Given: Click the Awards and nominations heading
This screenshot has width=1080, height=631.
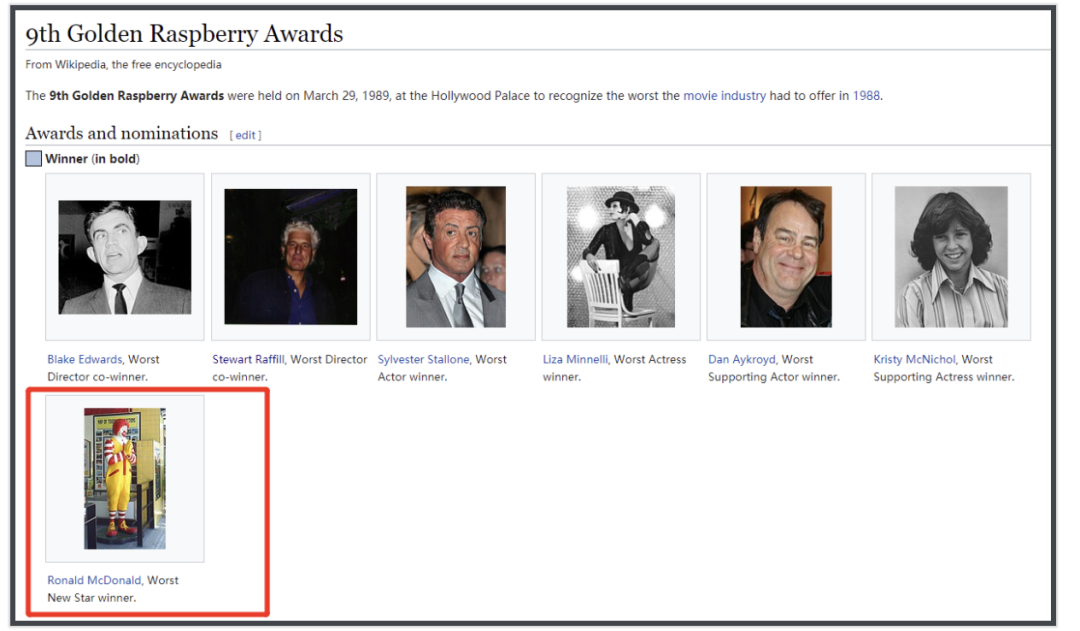Looking at the screenshot, I should 121,133.
